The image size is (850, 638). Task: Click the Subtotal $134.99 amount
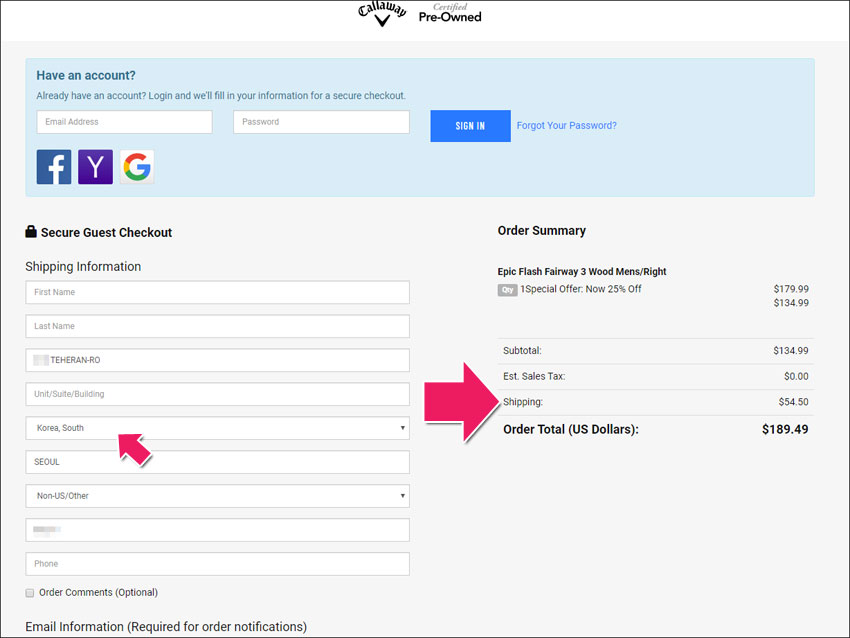[791, 351]
